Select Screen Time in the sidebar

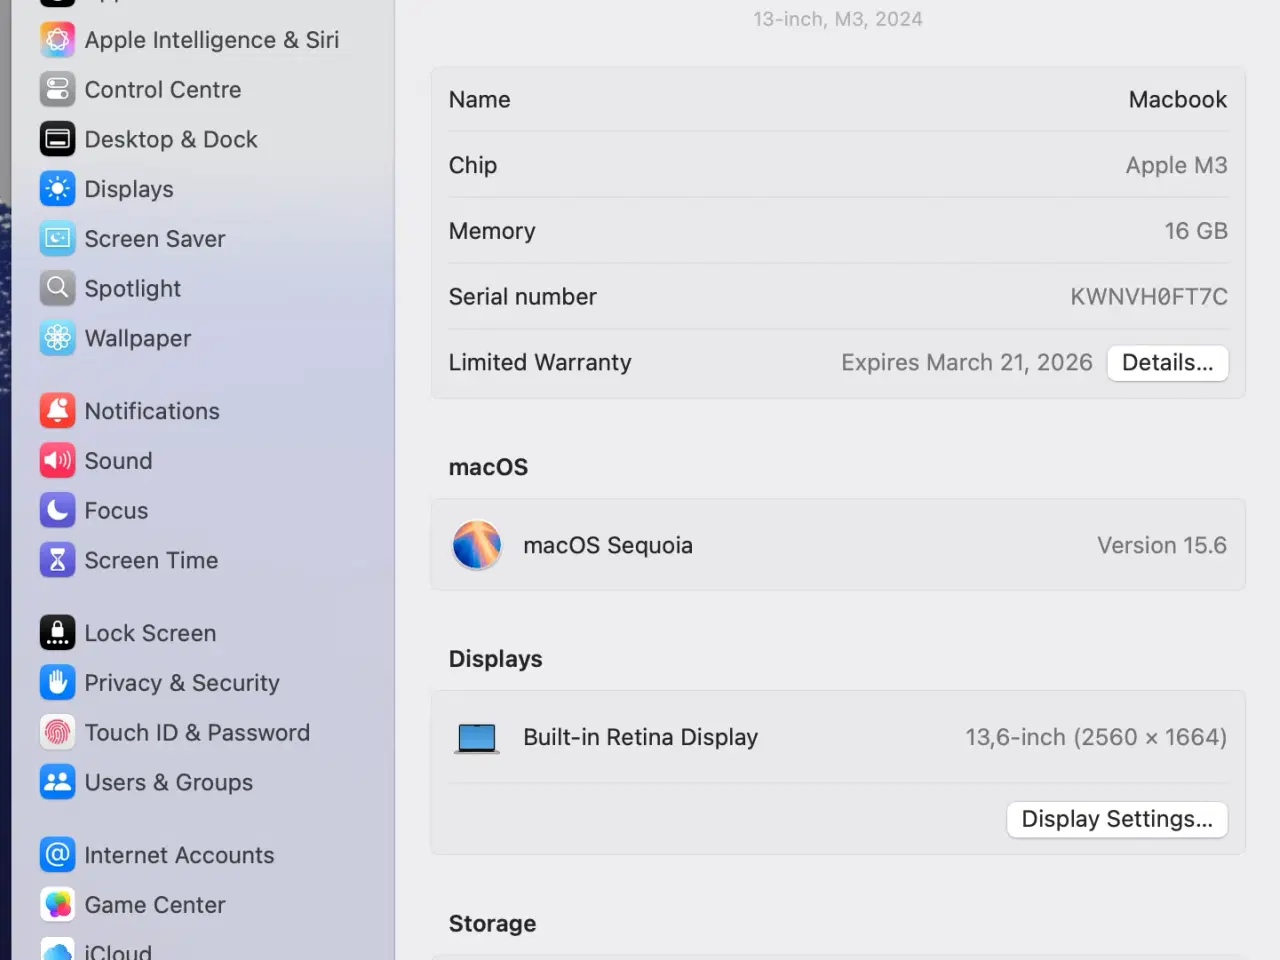(151, 561)
